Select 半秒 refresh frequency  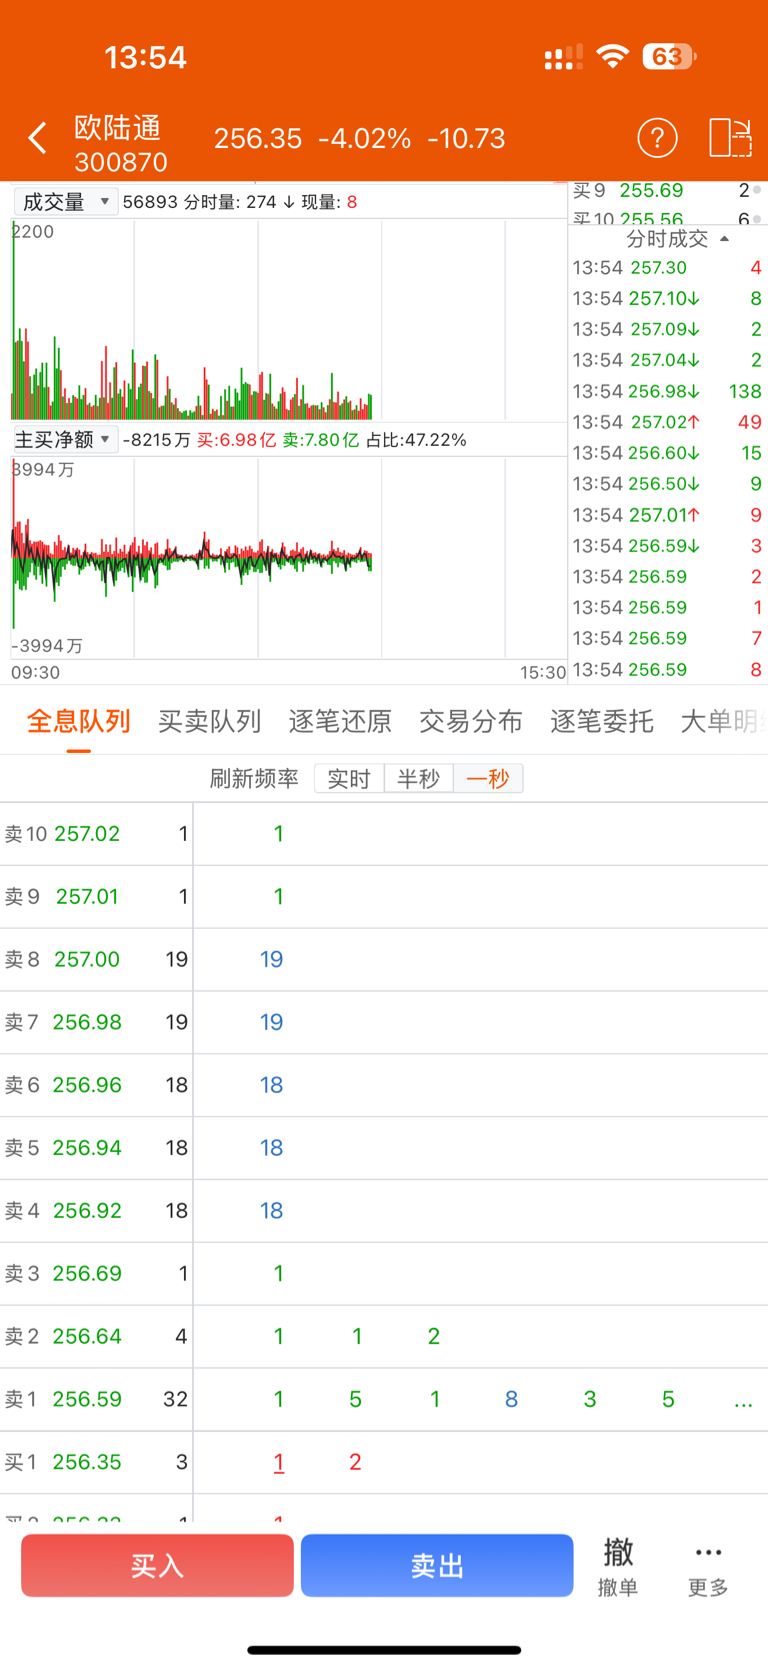[x=418, y=779]
